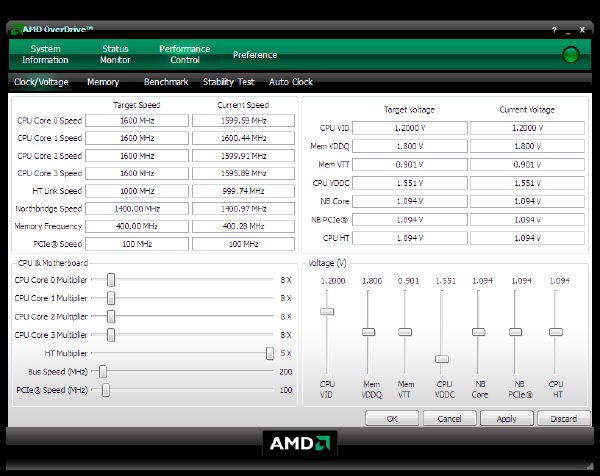Click the NB PCIe vertical voltage slider

(515, 332)
